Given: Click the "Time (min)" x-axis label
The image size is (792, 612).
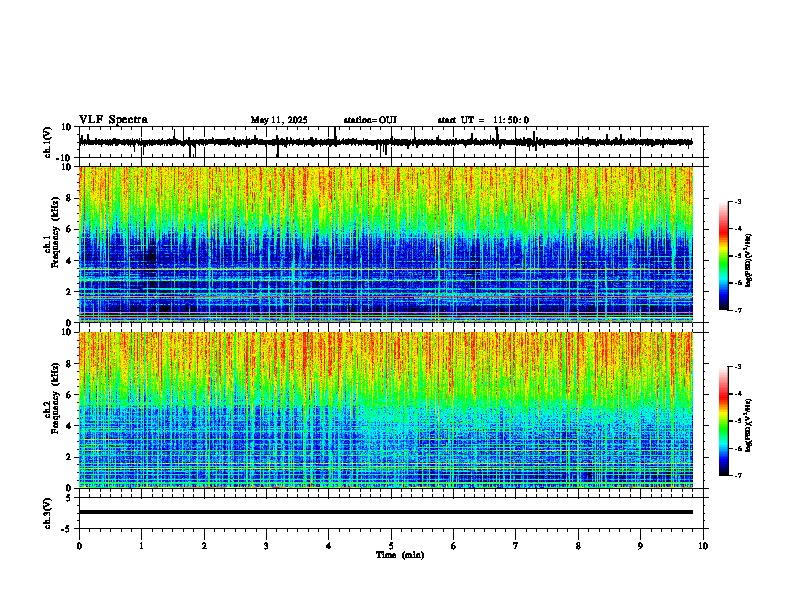Looking at the screenshot, I should [x=400, y=555].
